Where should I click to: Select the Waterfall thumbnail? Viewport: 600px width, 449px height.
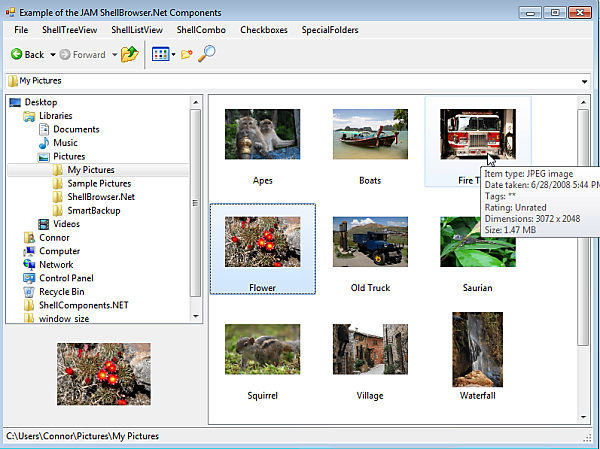tap(478, 349)
